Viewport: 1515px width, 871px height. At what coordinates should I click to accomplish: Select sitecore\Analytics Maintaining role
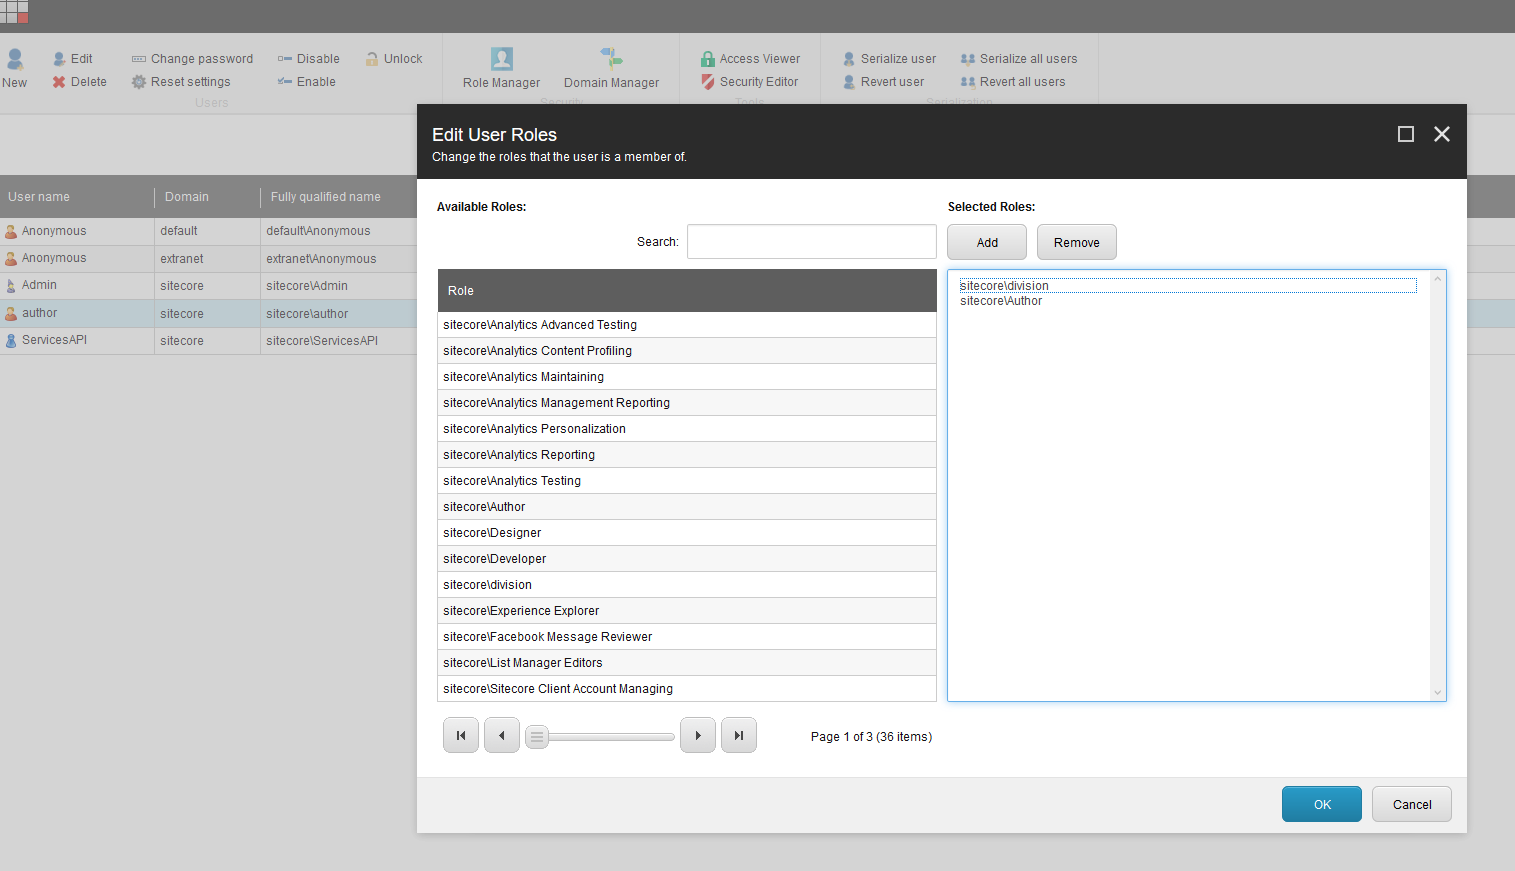[687, 377]
